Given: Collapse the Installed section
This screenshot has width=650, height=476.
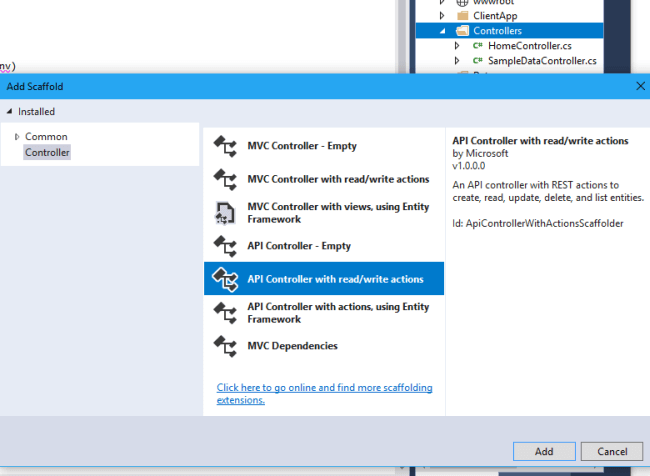Looking at the screenshot, I should pos(10,111).
